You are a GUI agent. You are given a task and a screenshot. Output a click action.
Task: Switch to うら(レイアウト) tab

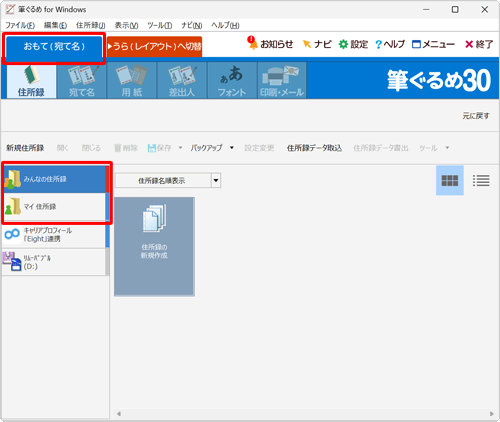click(155, 46)
